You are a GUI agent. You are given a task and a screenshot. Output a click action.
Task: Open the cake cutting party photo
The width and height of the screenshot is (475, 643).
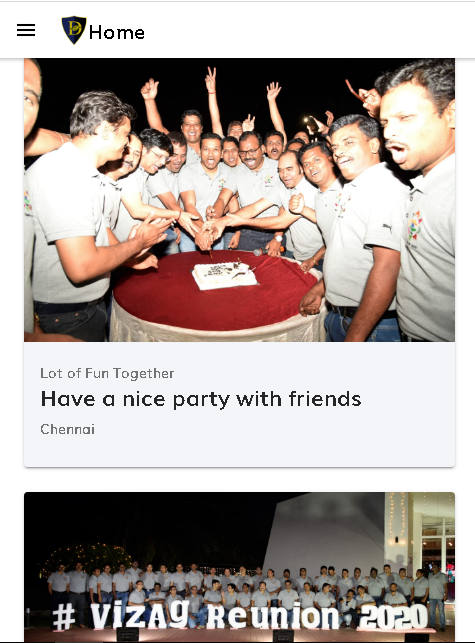click(x=239, y=200)
